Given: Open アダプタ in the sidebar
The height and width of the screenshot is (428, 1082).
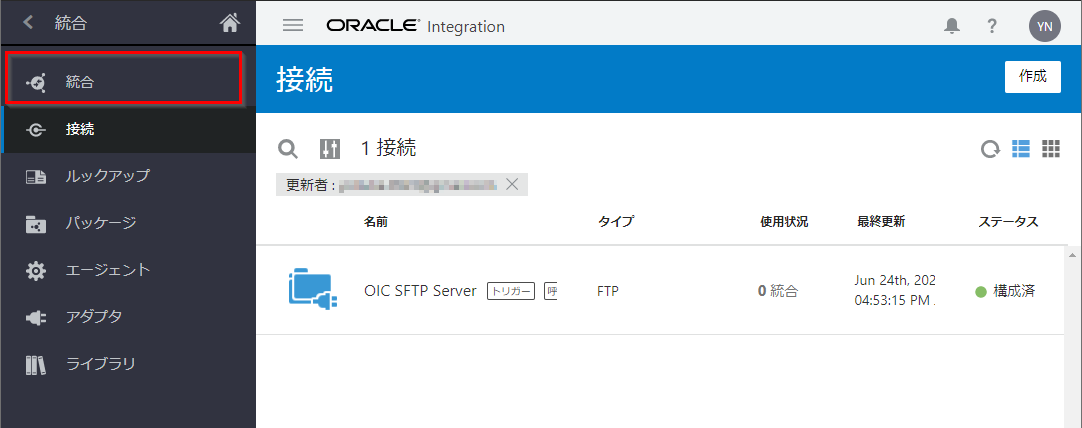Looking at the screenshot, I should (93, 317).
